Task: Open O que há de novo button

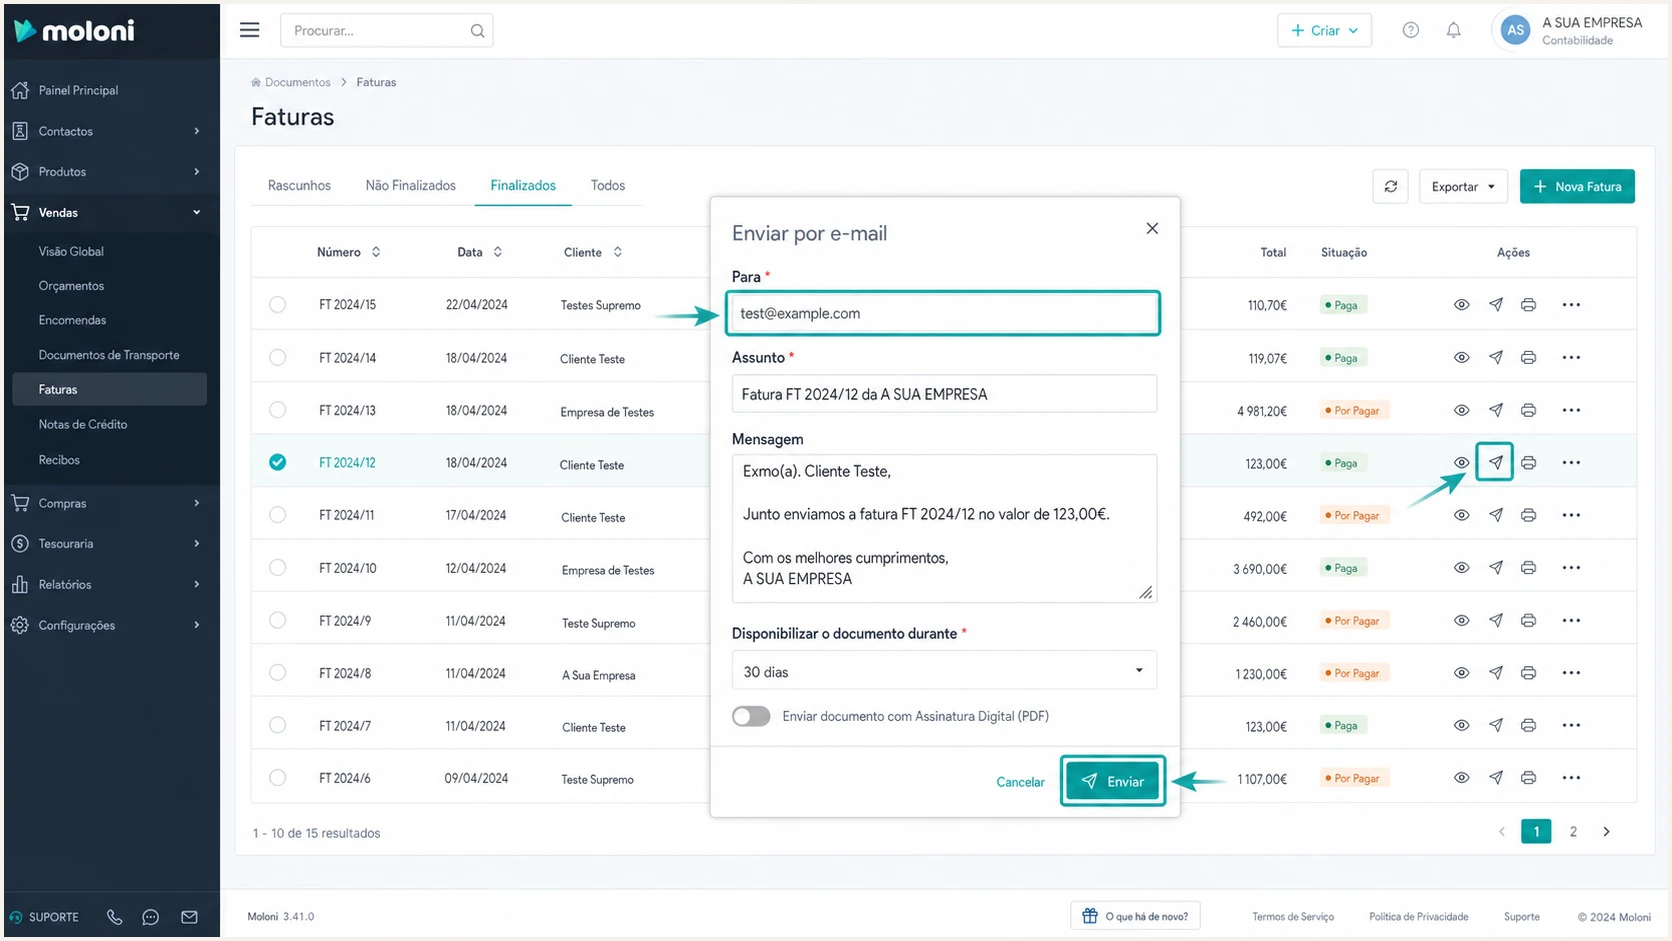Action: click(1135, 916)
